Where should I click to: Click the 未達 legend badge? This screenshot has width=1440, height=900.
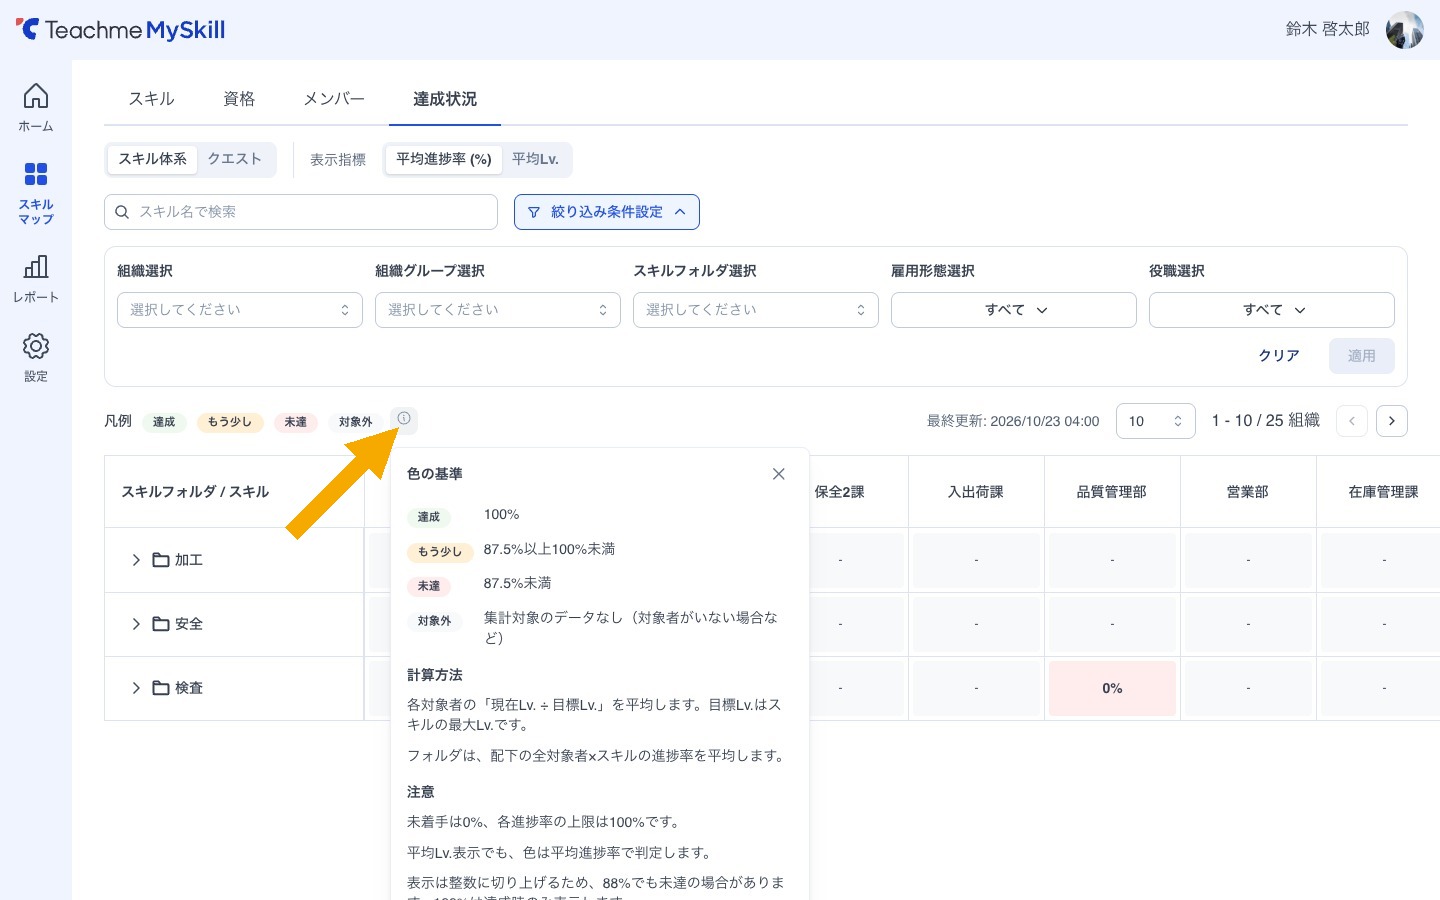pyautogui.click(x=296, y=422)
